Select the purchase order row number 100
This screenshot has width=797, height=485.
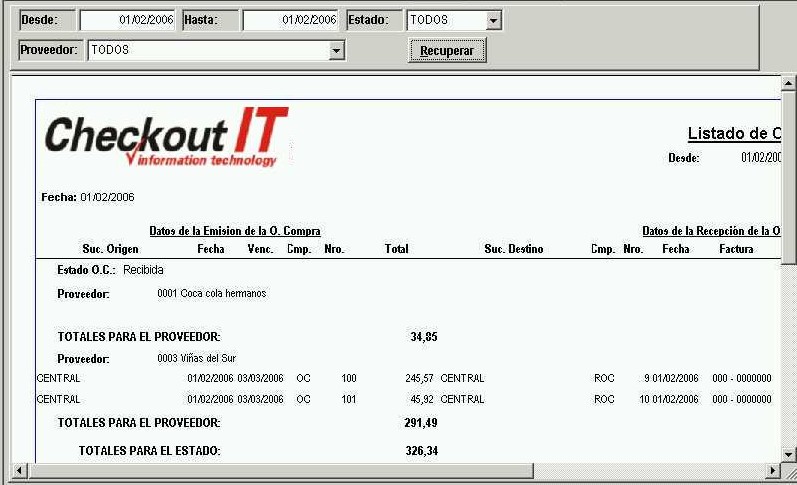tap(348, 379)
